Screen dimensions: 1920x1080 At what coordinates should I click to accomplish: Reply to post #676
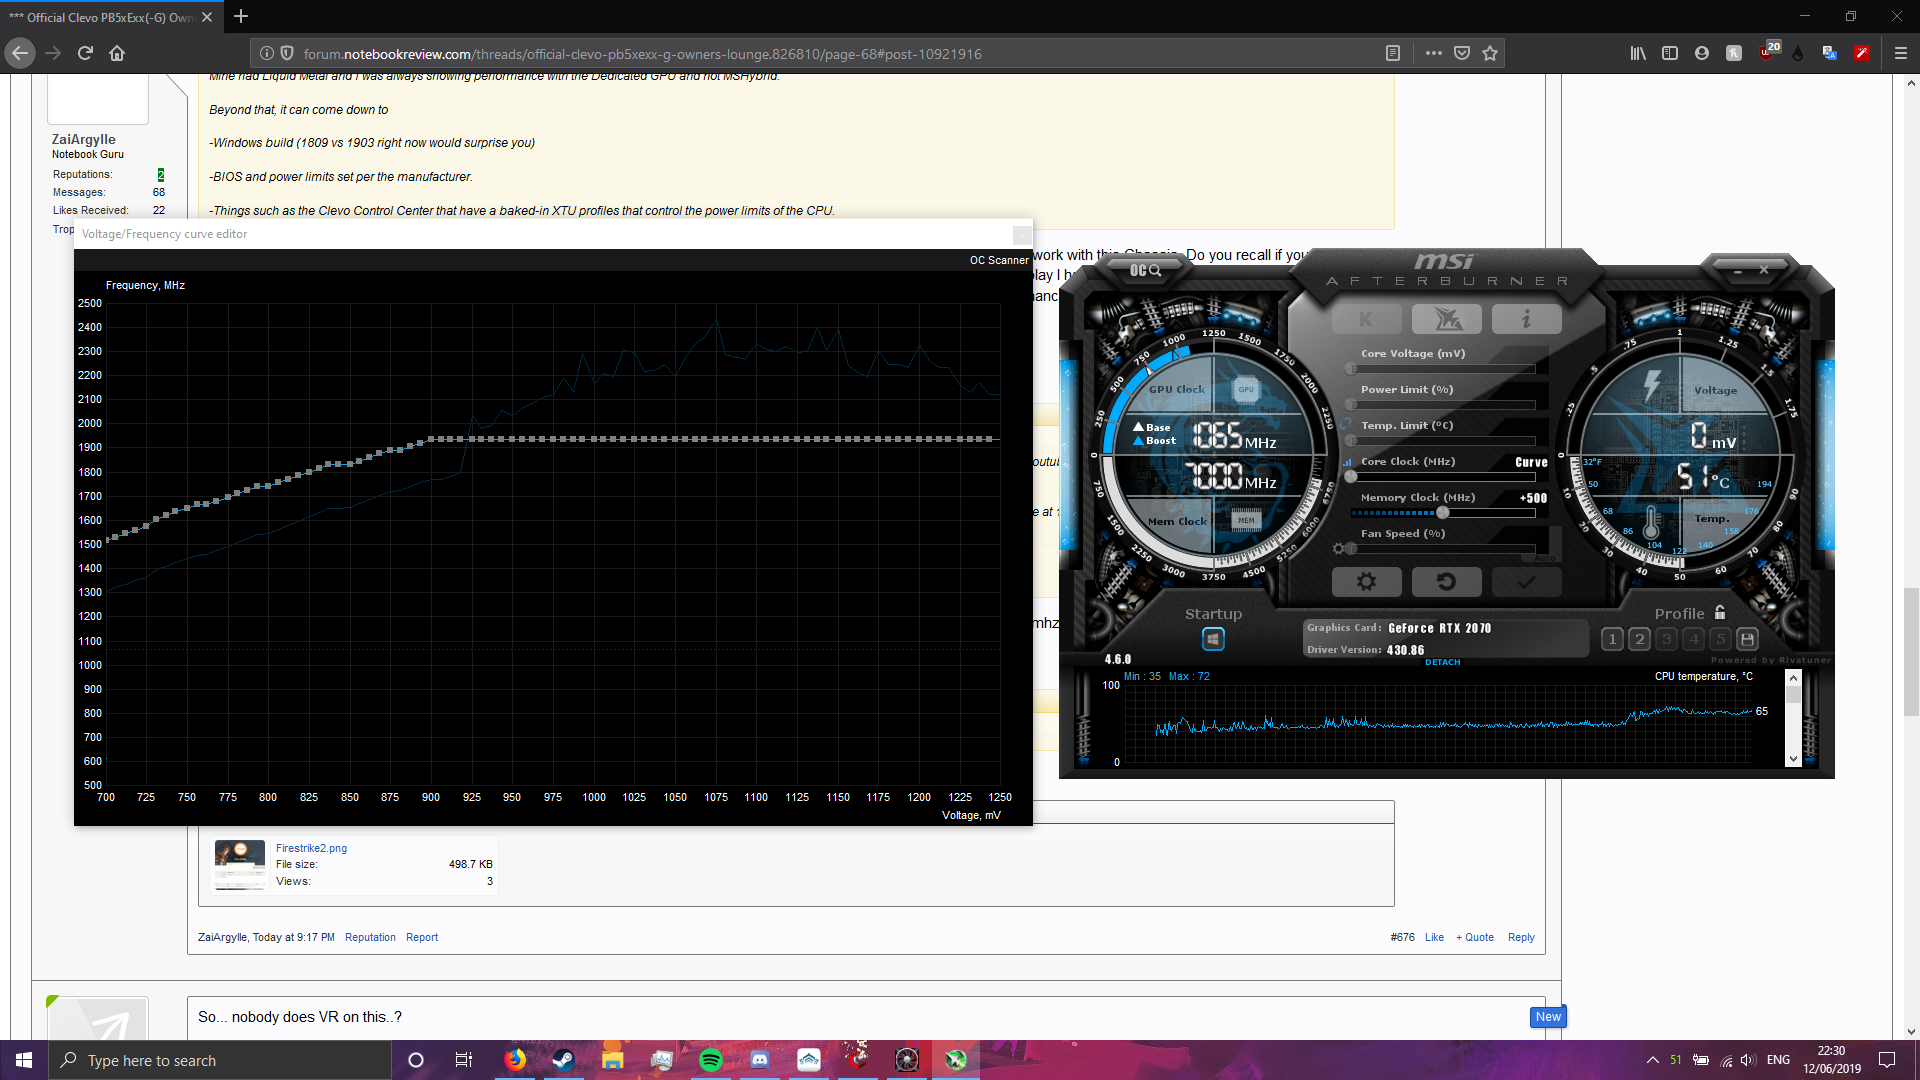click(x=1521, y=937)
